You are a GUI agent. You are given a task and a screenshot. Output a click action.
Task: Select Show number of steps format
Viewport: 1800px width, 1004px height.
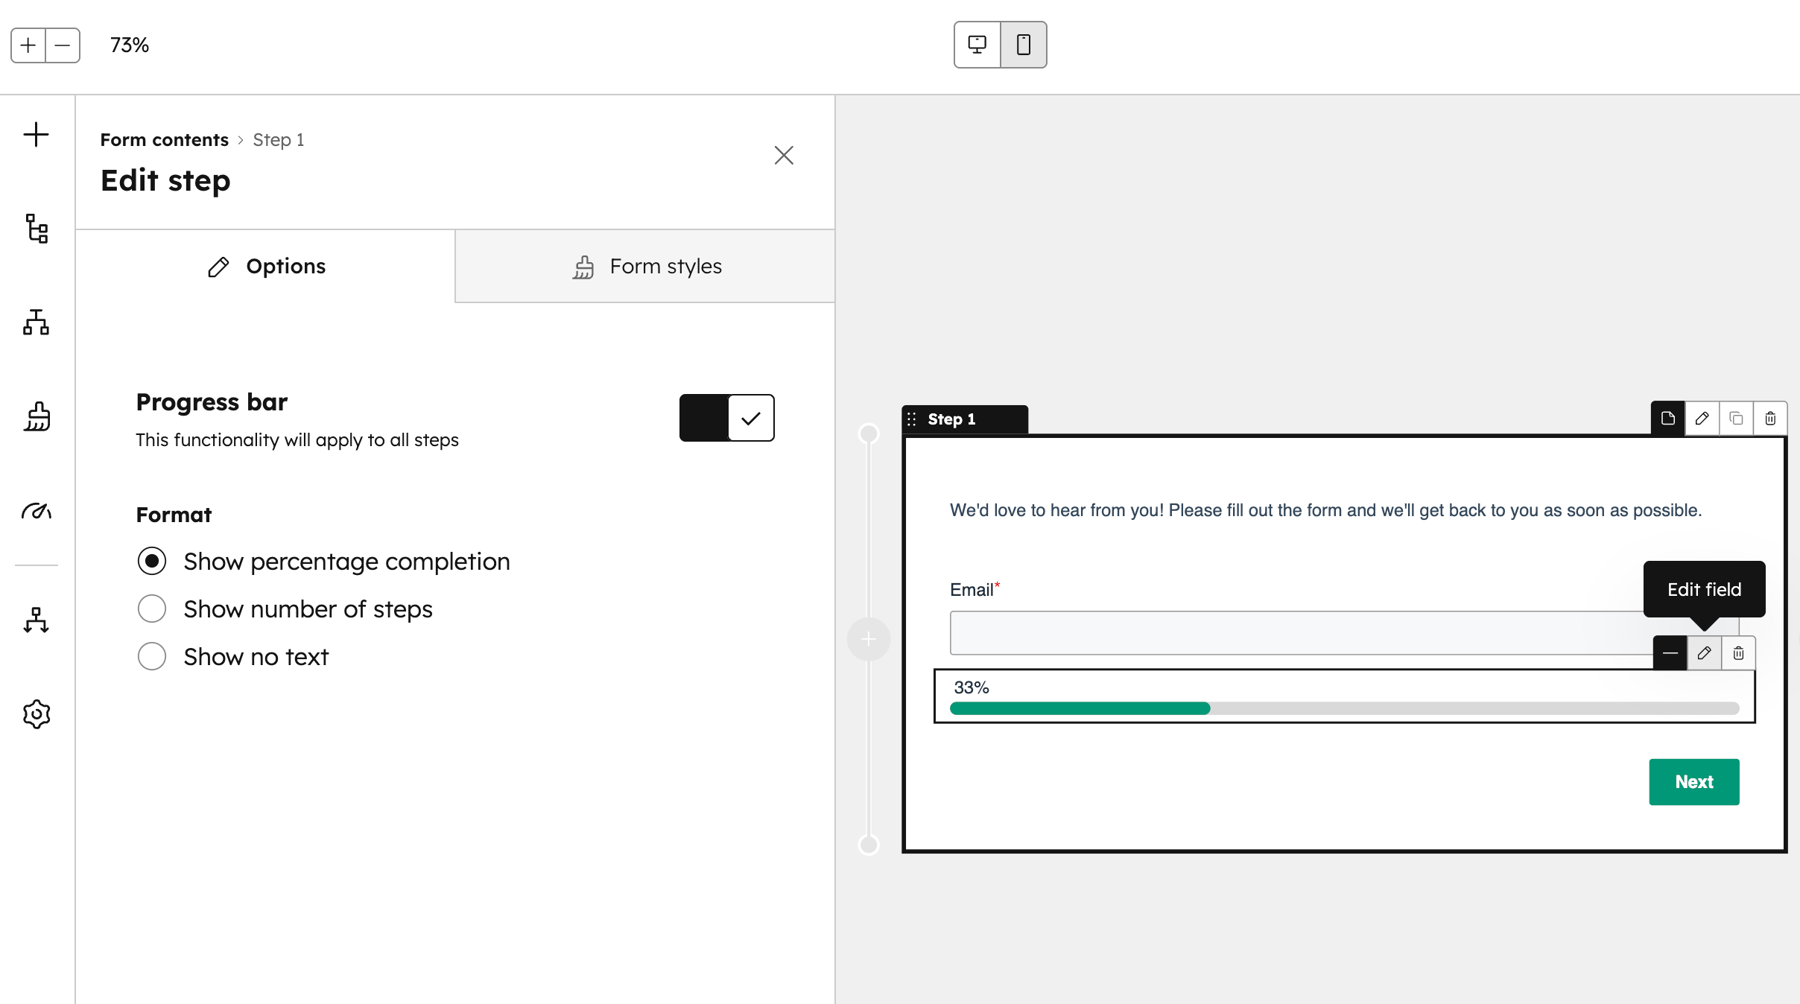tap(152, 608)
